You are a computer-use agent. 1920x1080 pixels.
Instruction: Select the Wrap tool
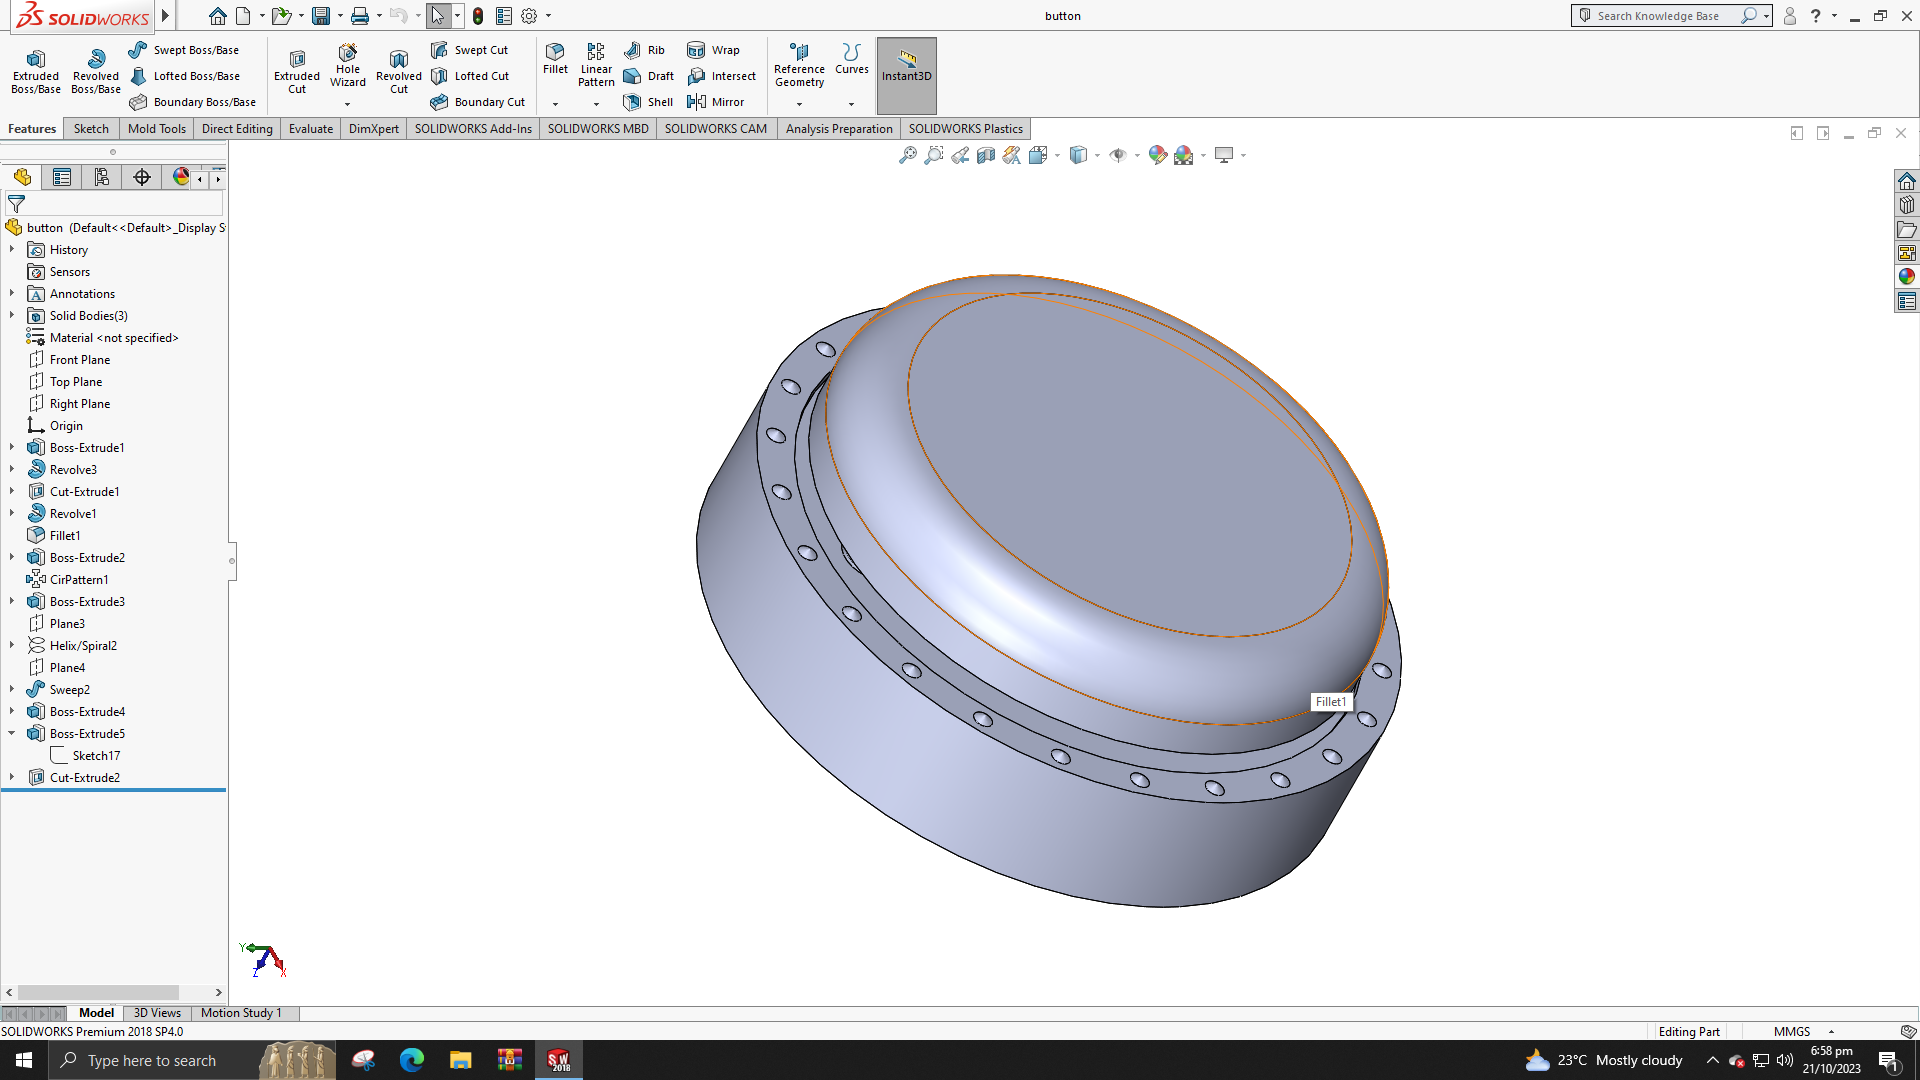click(x=713, y=50)
